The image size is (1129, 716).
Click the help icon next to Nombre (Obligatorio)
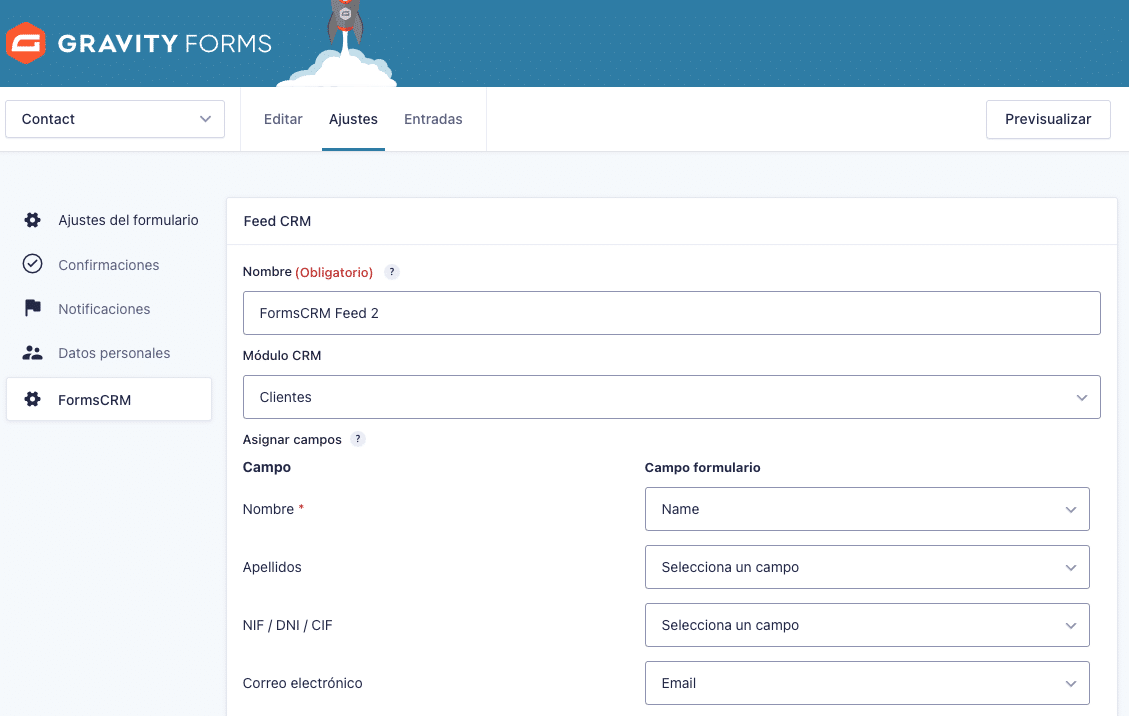(392, 272)
